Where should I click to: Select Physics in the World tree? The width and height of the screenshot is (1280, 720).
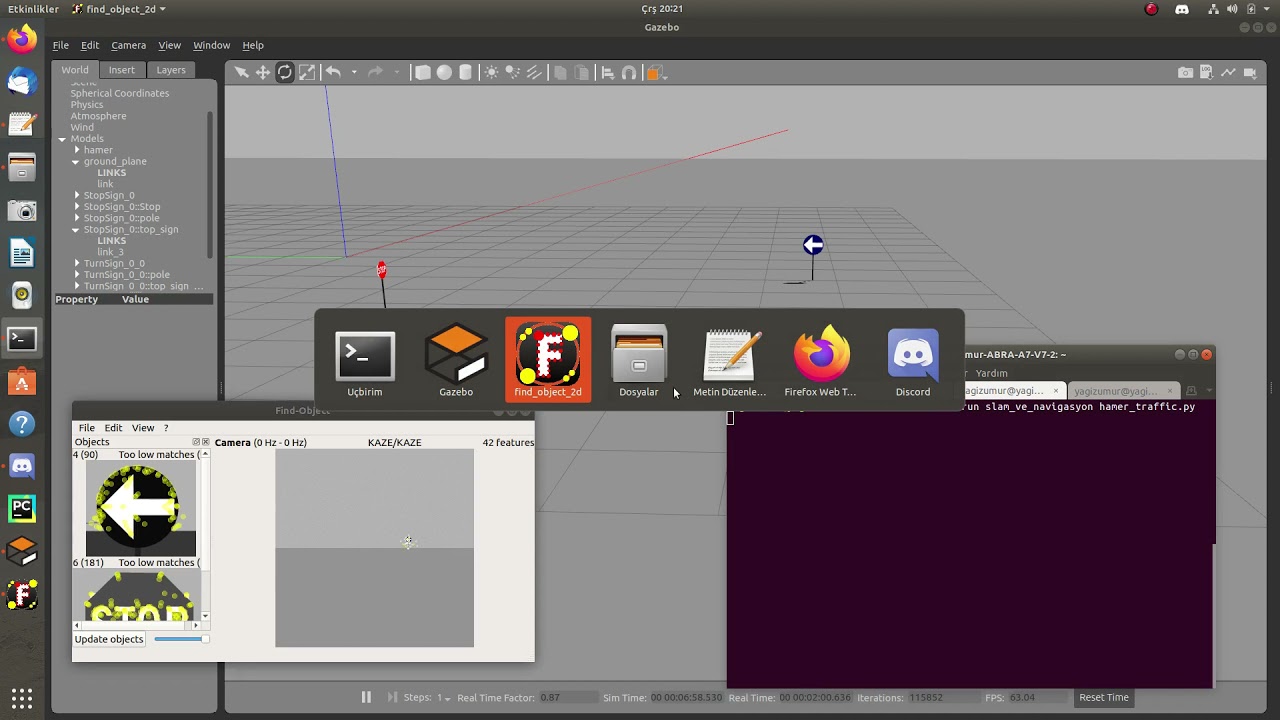[86, 105]
